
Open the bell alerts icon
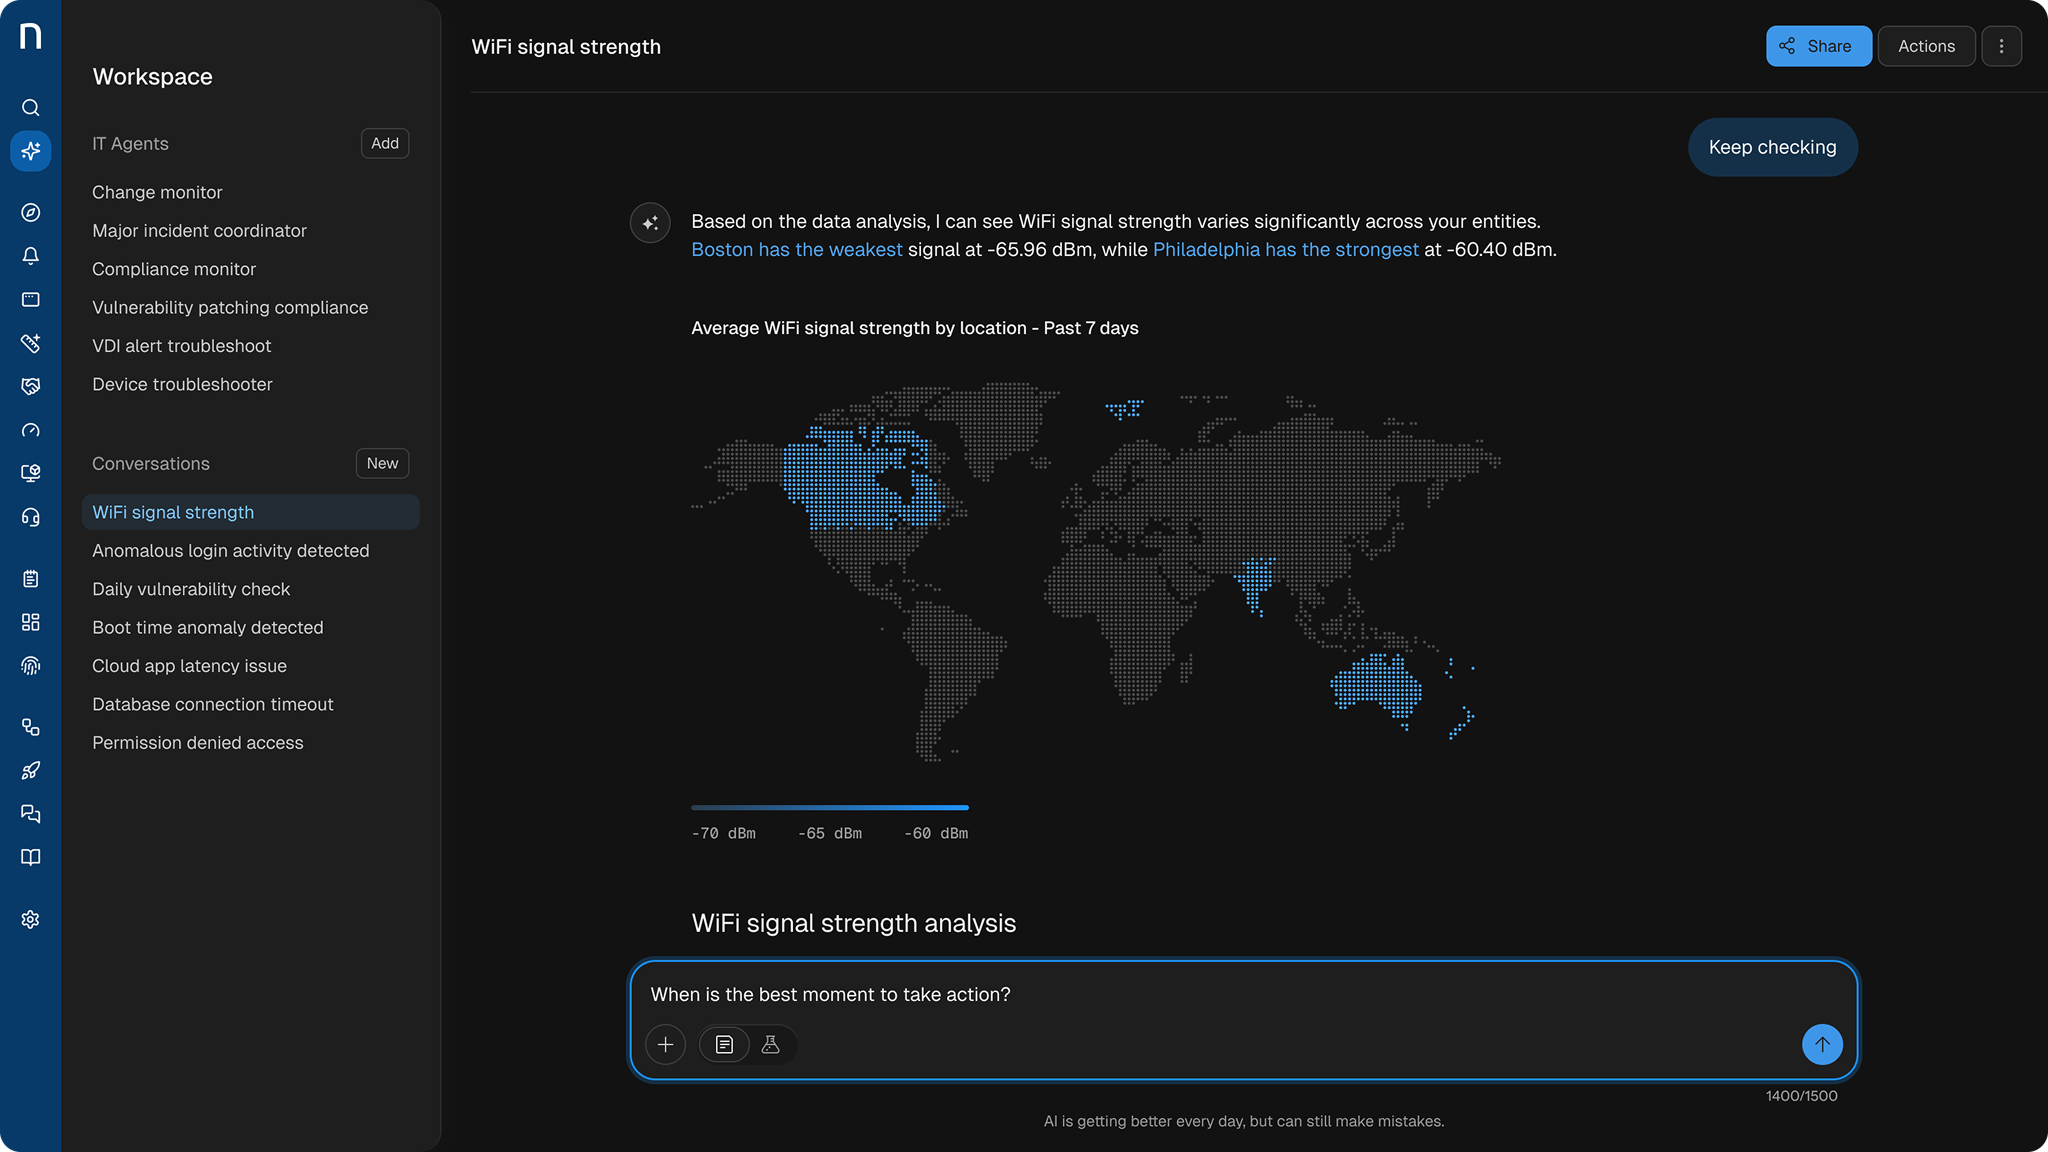(31, 256)
